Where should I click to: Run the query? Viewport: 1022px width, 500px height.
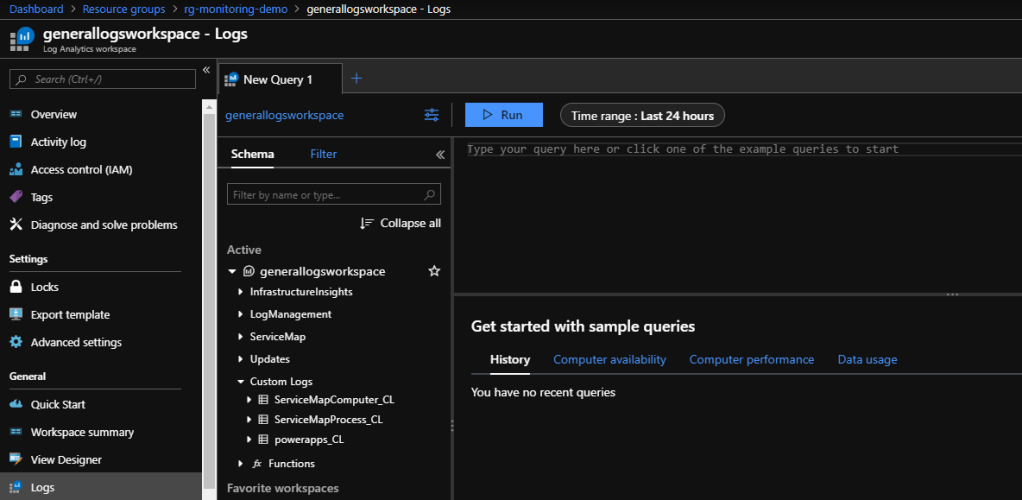503,115
